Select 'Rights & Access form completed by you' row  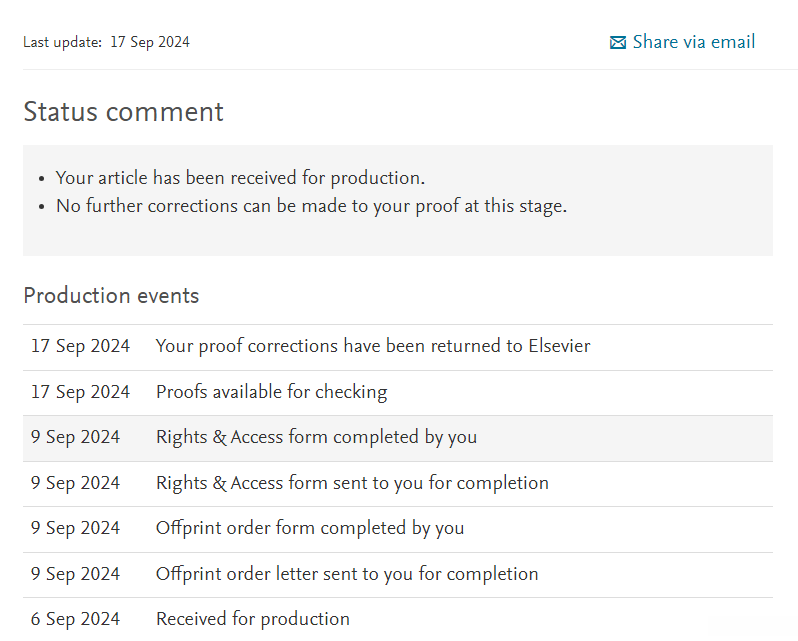click(316, 437)
